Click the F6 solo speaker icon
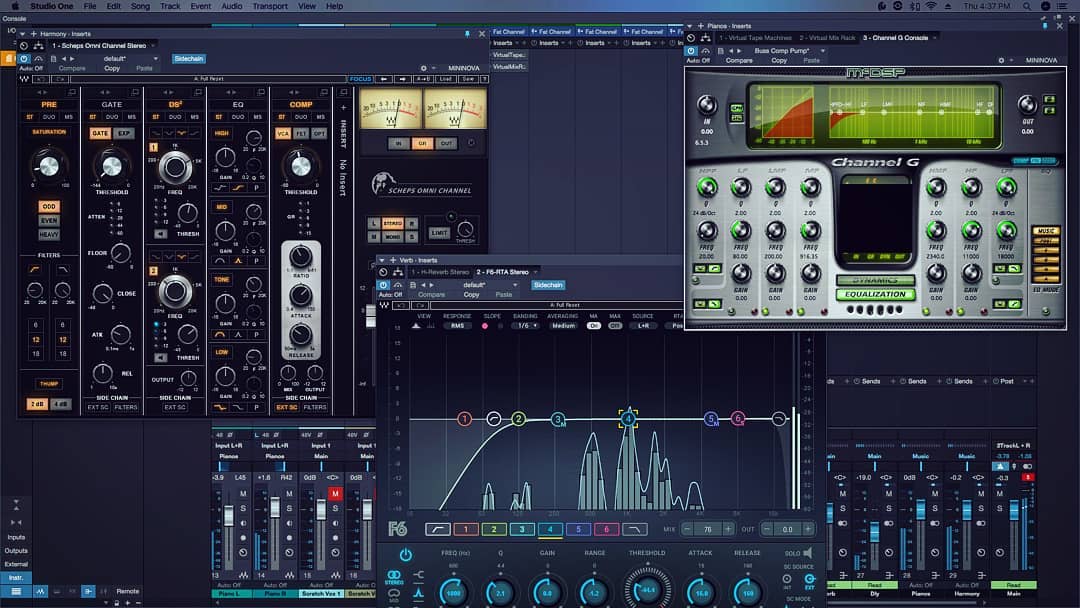Image resolution: width=1080 pixels, height=608 pixels. pos(808,553)
